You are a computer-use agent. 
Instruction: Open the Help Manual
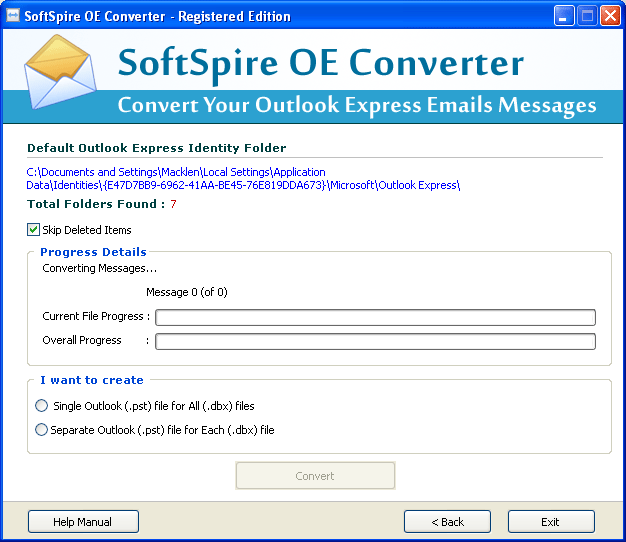click(83, 522)
